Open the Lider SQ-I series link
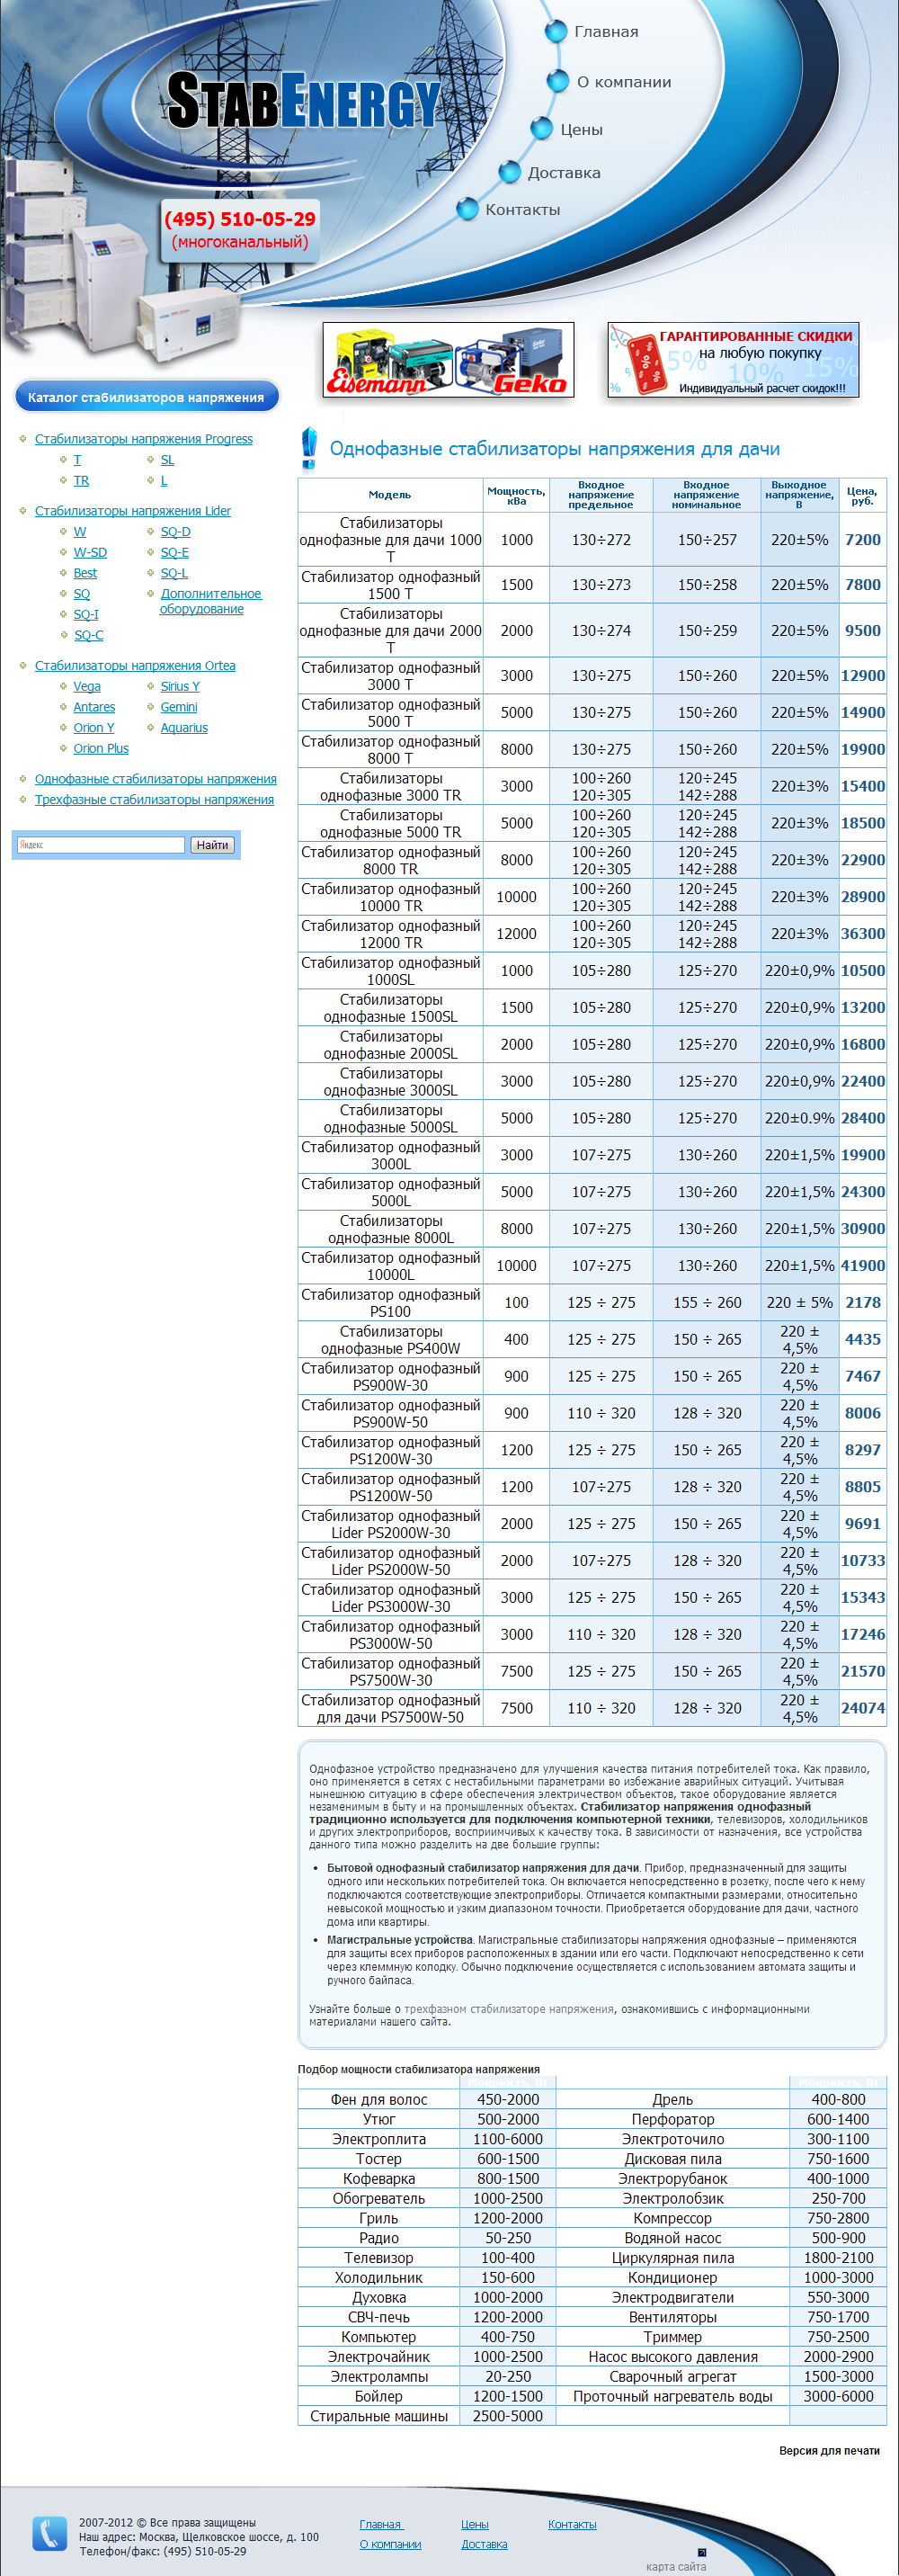Image resolution: width=899 pixels, height=2576 pixels. point(86,615)
